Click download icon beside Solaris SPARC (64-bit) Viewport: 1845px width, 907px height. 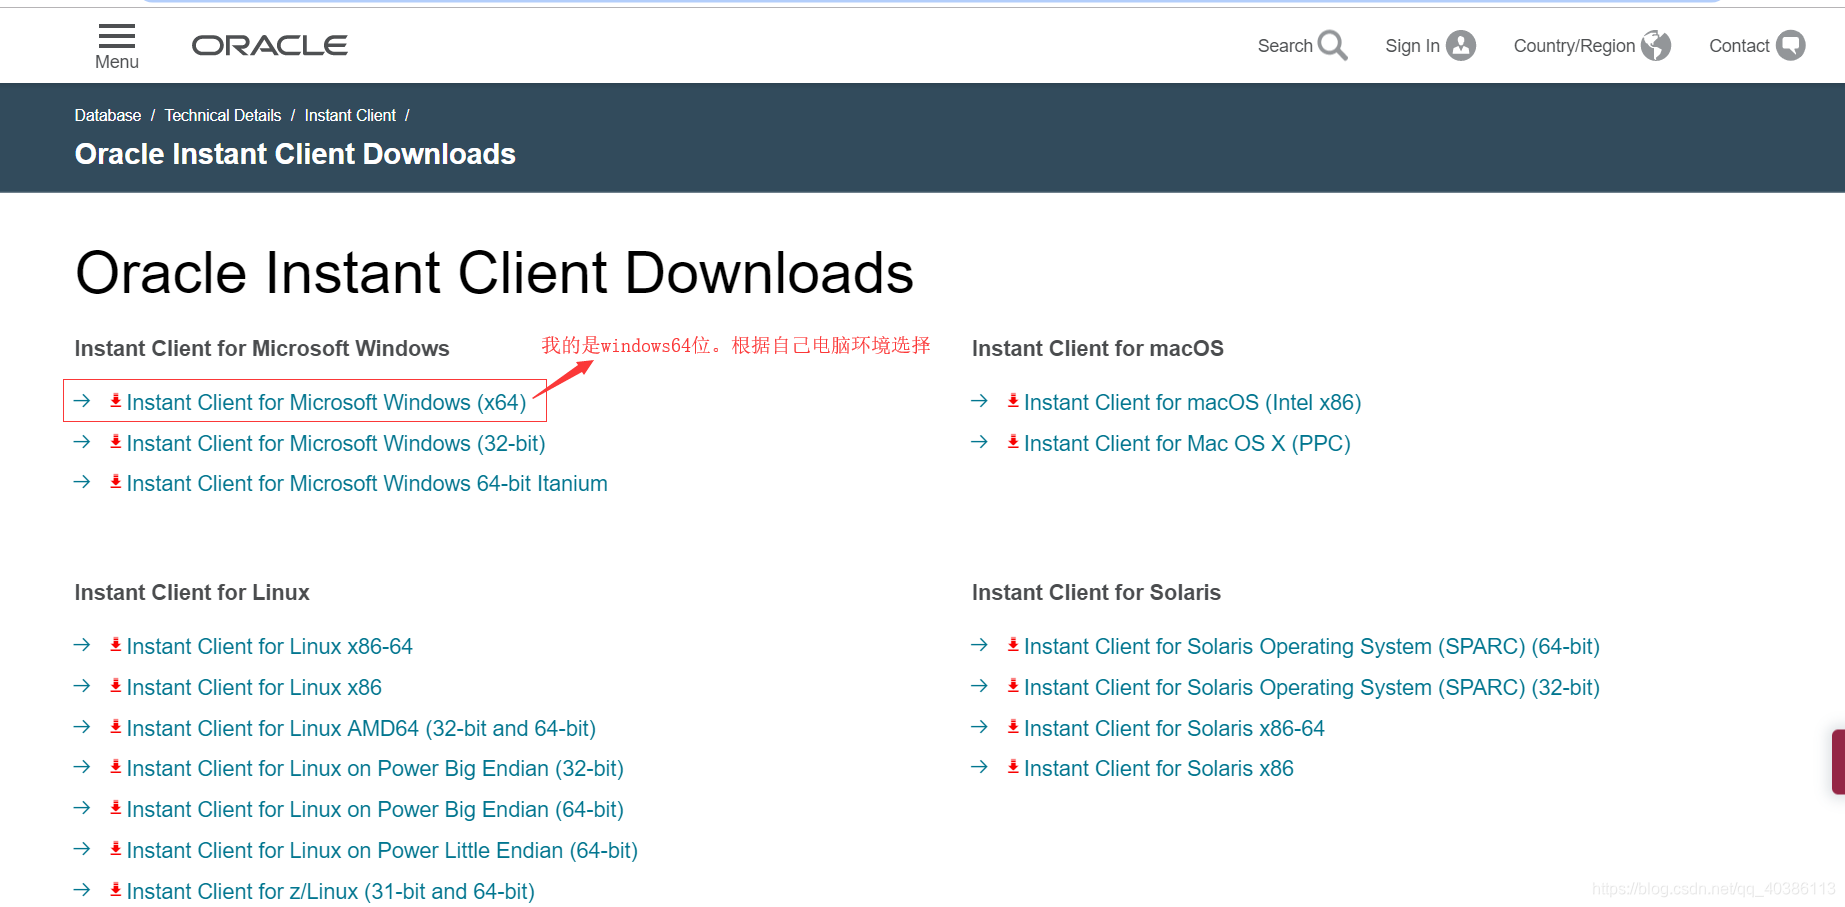(1013, 645)
